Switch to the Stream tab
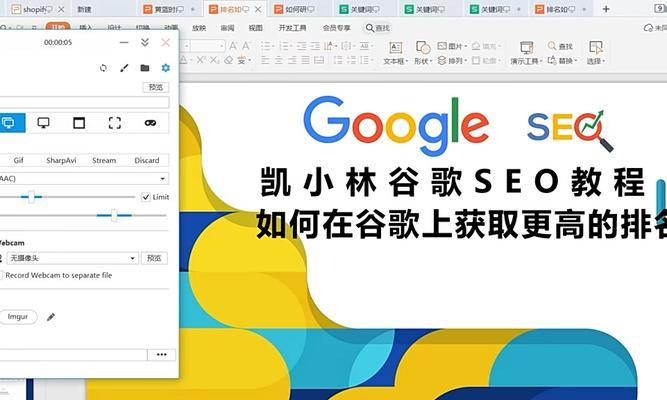Screen dimensions: 667x400 104,160
